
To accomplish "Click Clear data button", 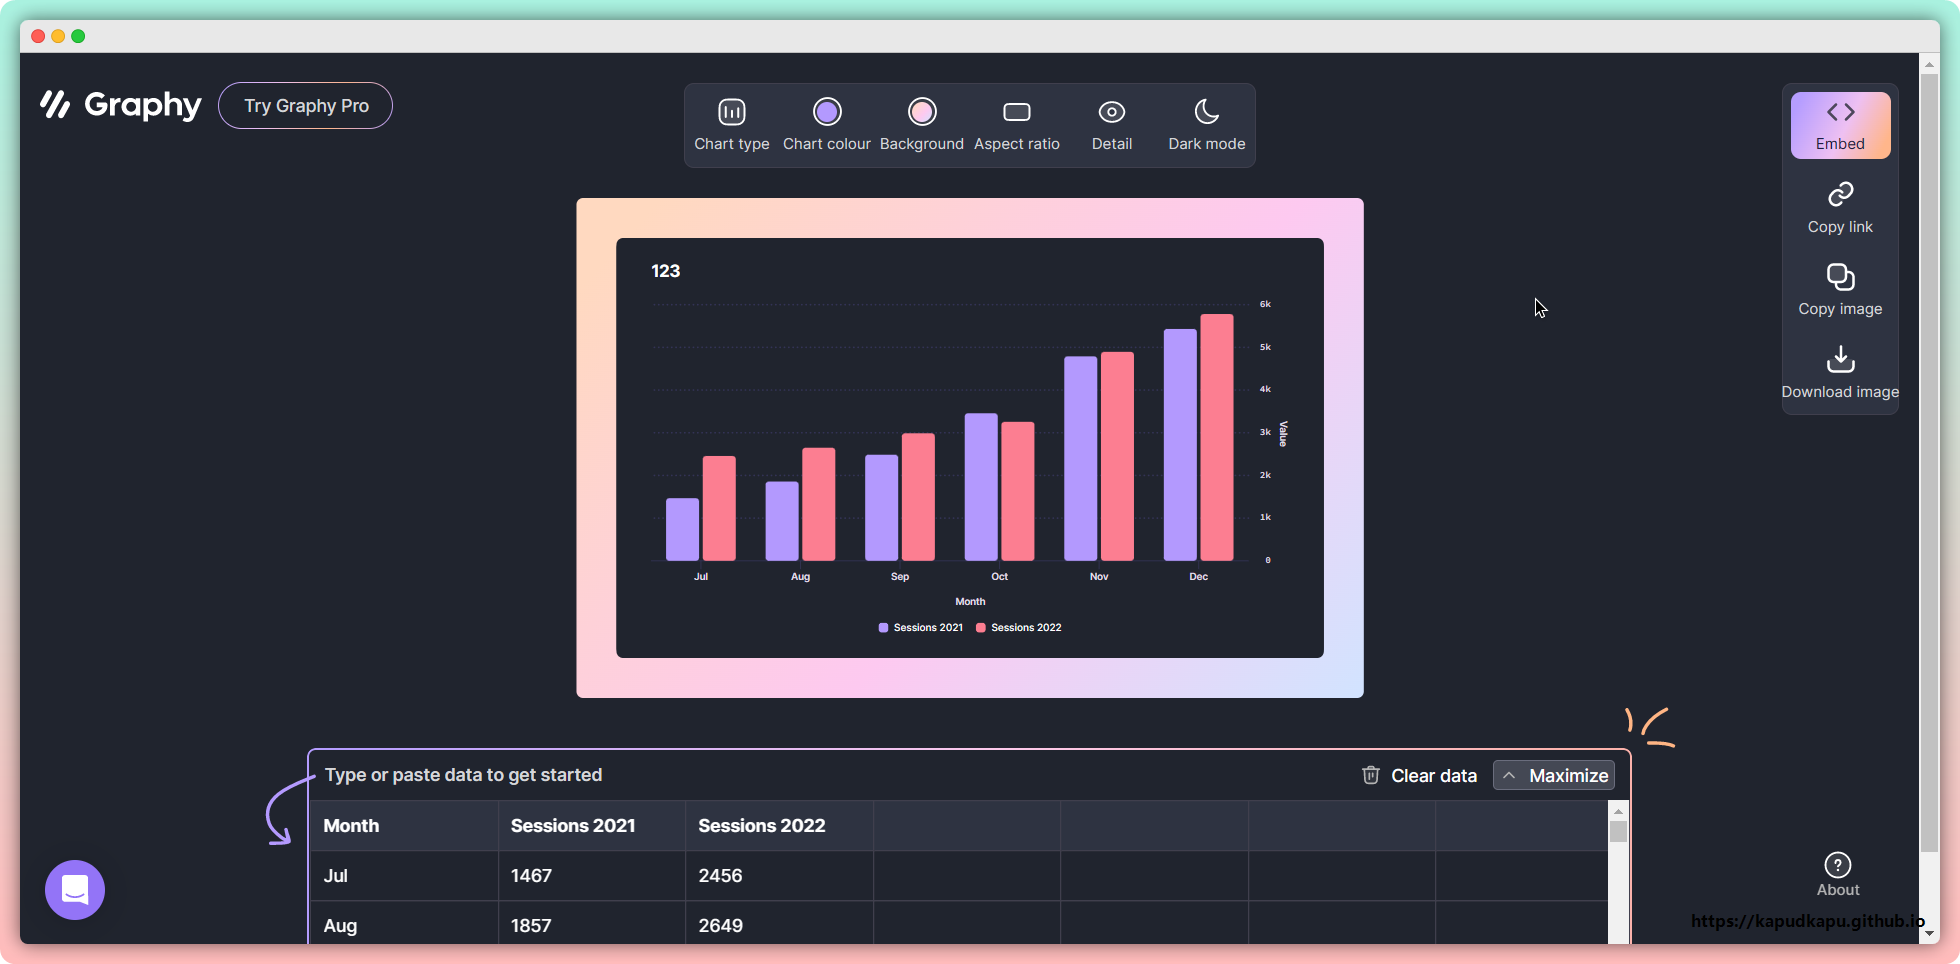I will point(1419,775).
